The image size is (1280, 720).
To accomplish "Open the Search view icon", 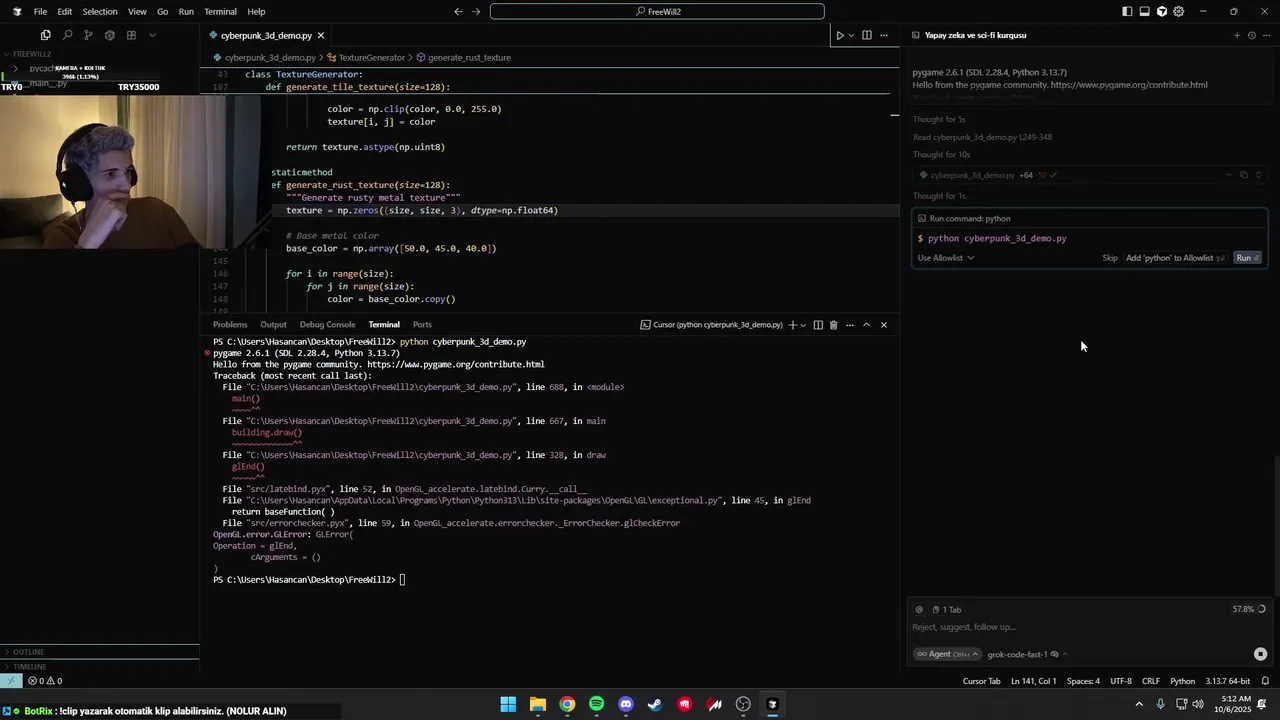I will coord(67,35).
